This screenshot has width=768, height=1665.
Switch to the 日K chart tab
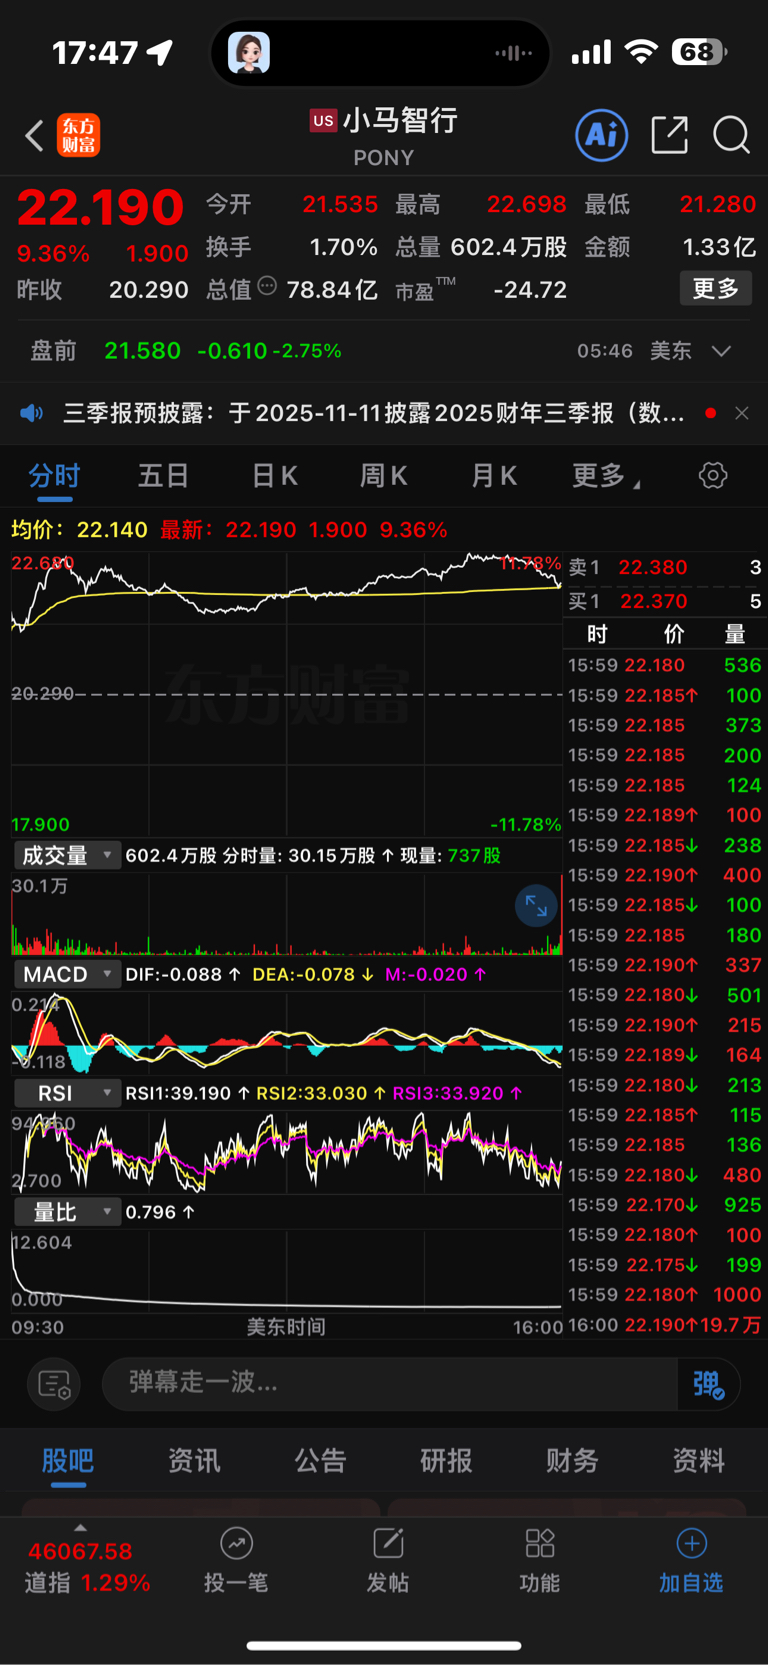tap(274, 476)
